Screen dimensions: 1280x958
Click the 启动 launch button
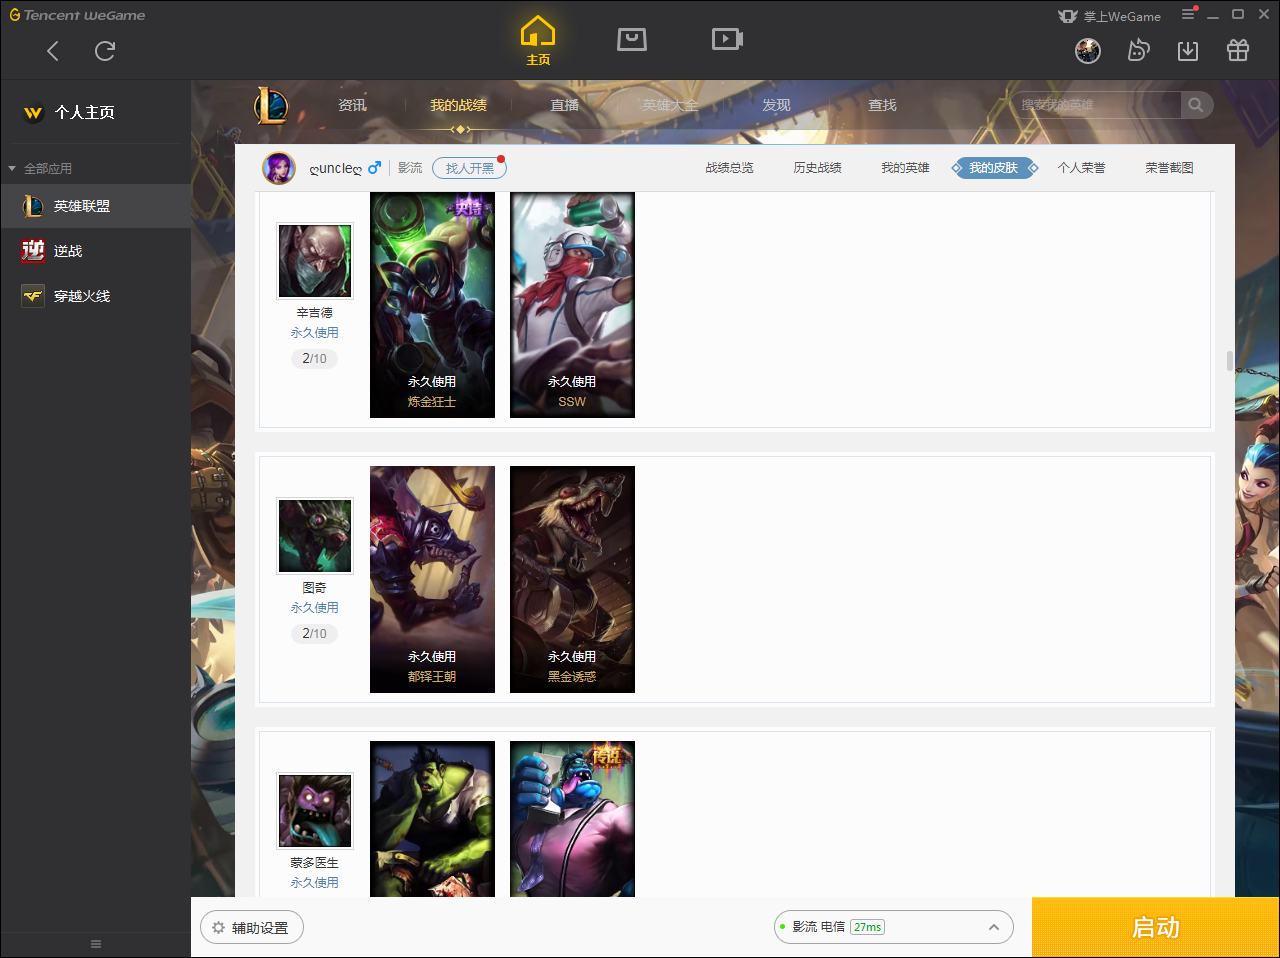click(x=1156, y=927)
